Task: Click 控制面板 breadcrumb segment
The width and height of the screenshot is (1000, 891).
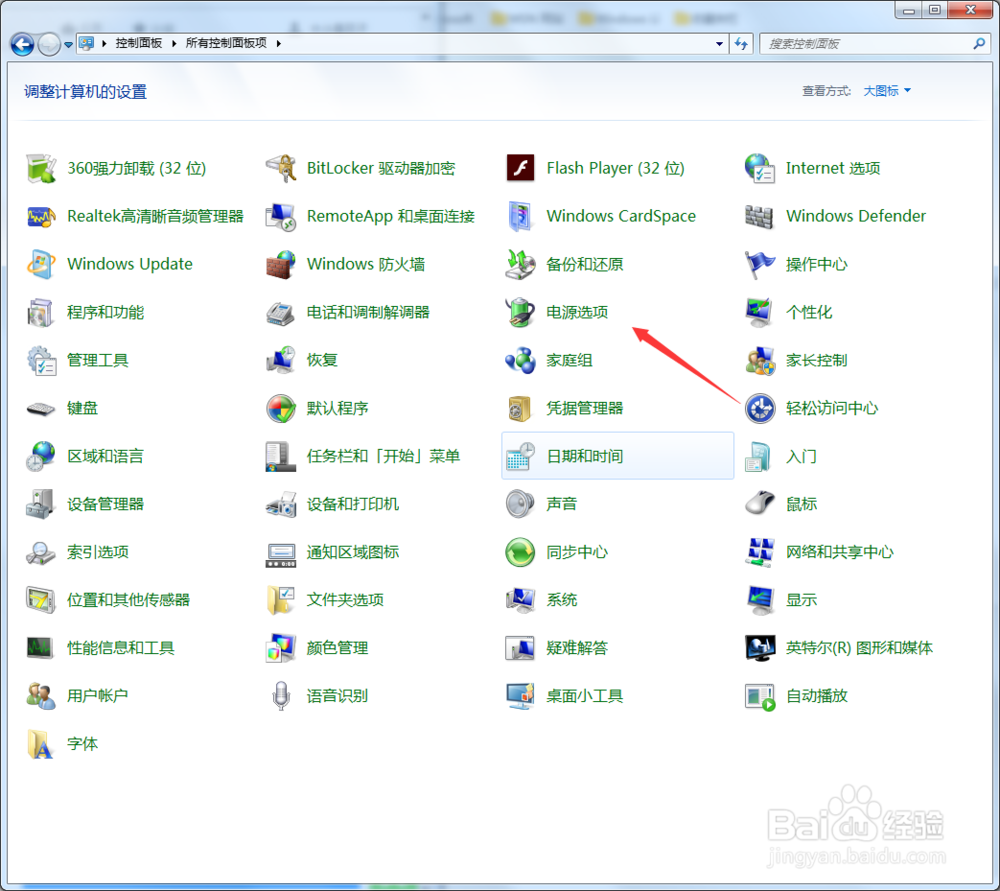Action: 138,43
